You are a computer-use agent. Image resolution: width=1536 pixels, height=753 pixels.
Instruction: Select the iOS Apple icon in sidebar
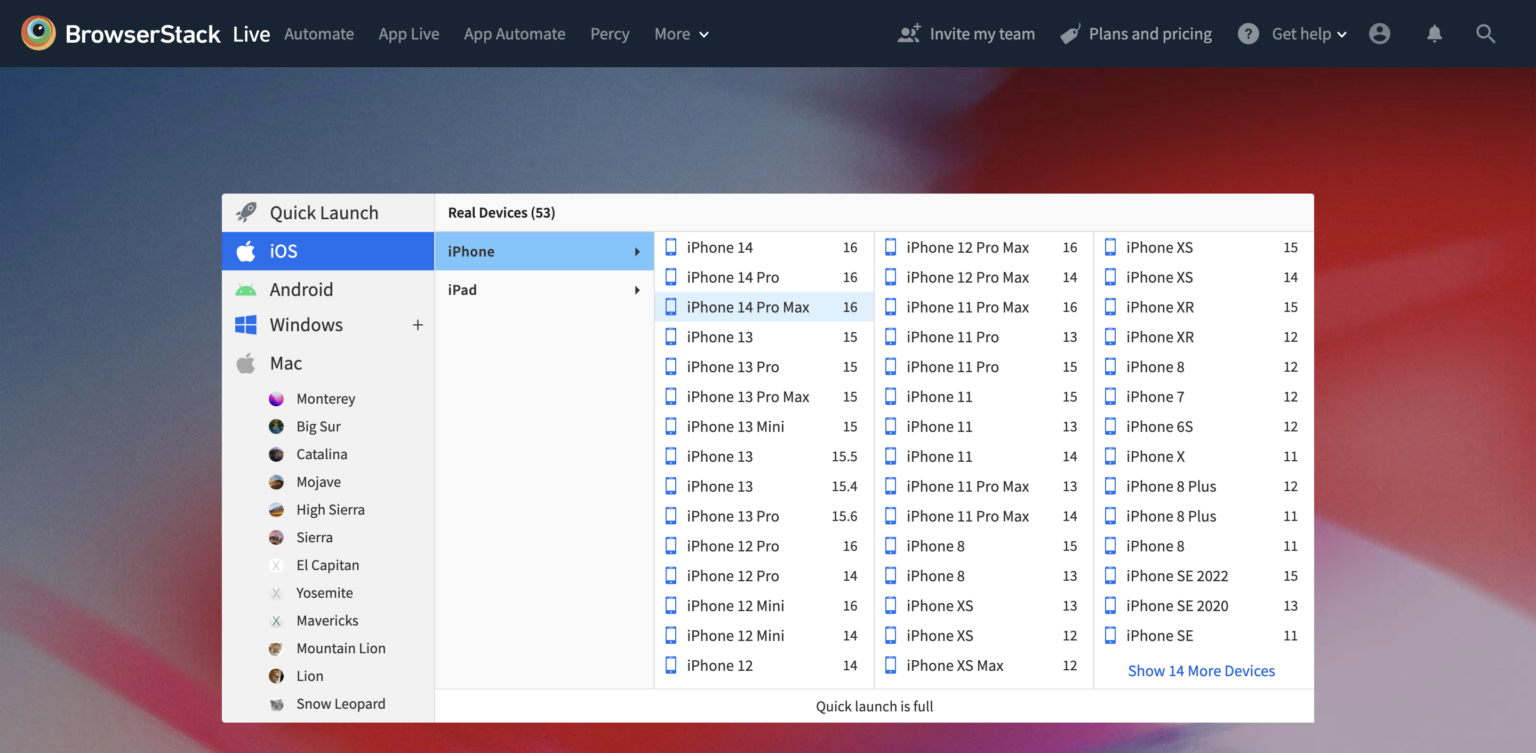coord(246,250)
